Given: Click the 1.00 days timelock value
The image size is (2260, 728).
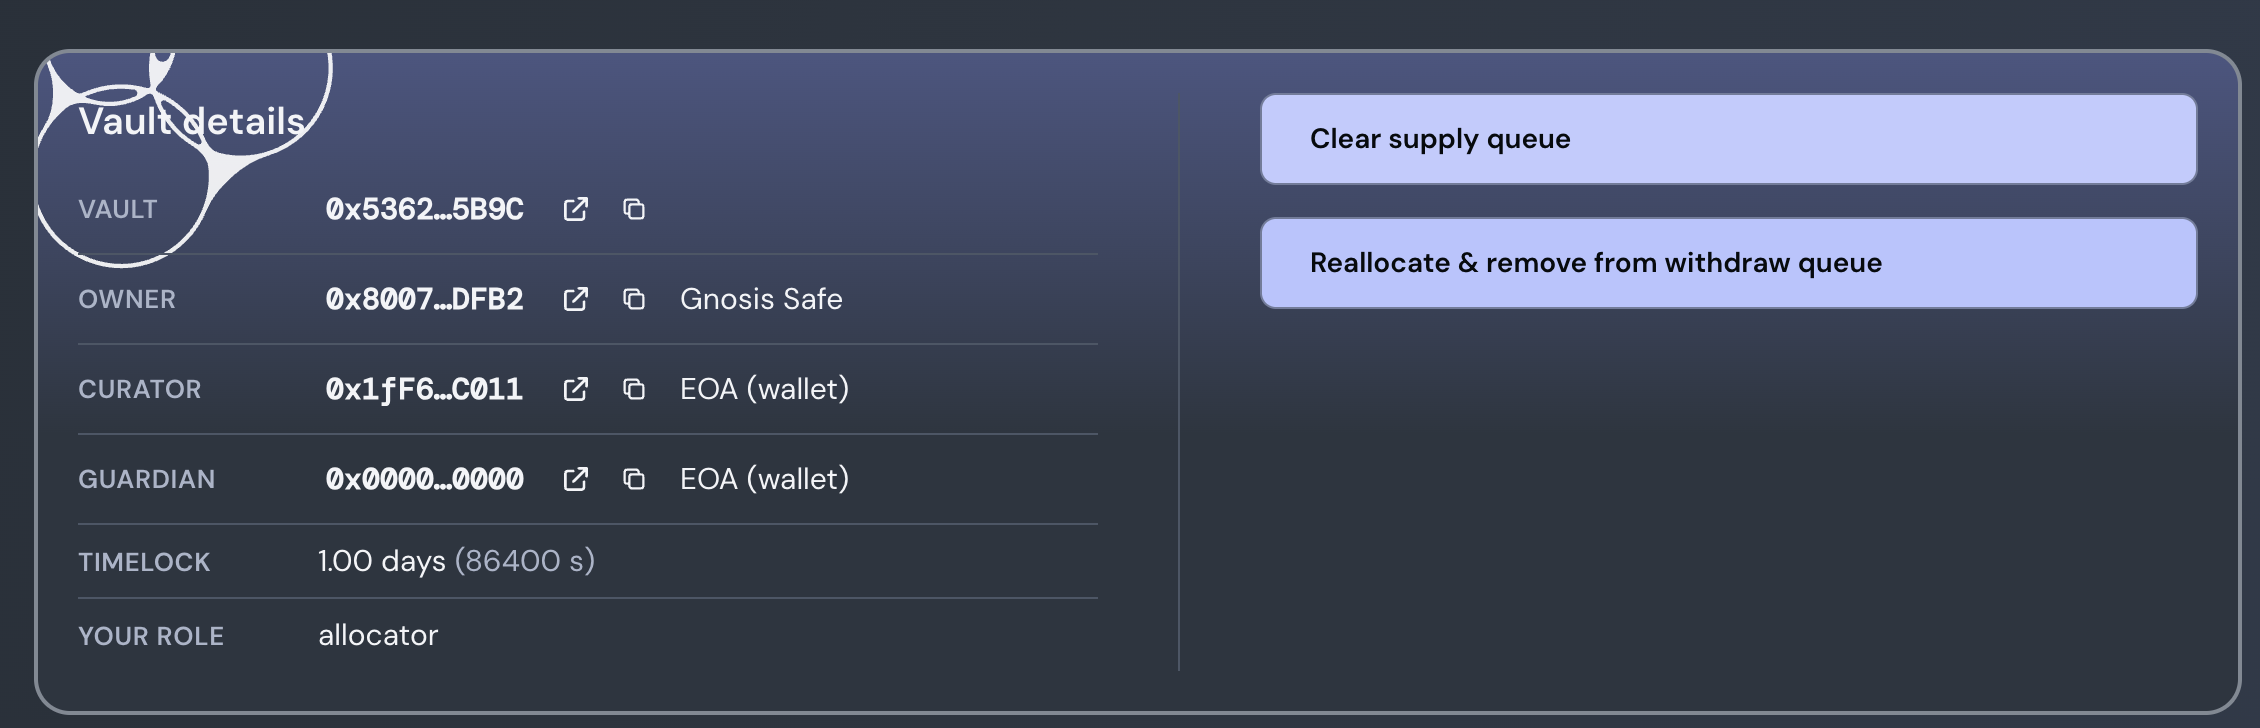Looking at the screenshot, I should tap(381, 561).
